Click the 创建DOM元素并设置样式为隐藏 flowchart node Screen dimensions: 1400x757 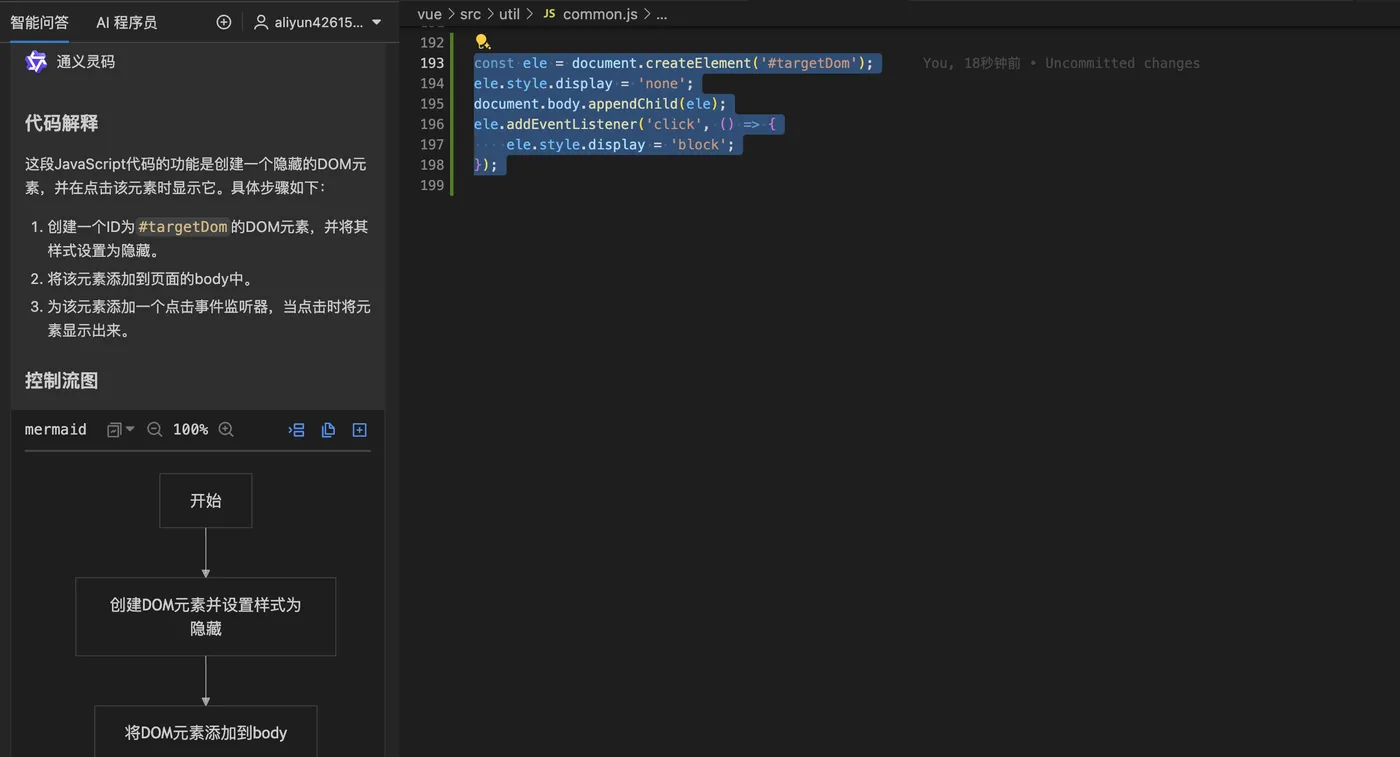(206, 617)
